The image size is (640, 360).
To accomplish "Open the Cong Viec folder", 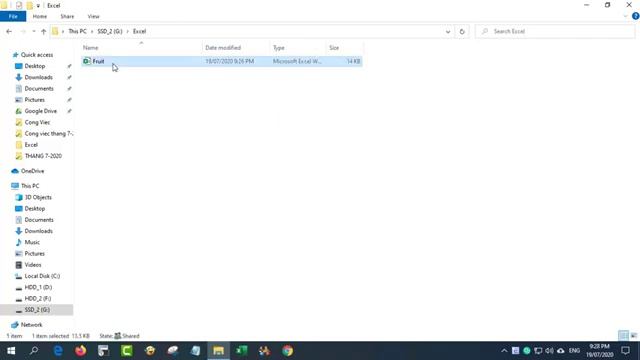I will (x=37, y=122).
